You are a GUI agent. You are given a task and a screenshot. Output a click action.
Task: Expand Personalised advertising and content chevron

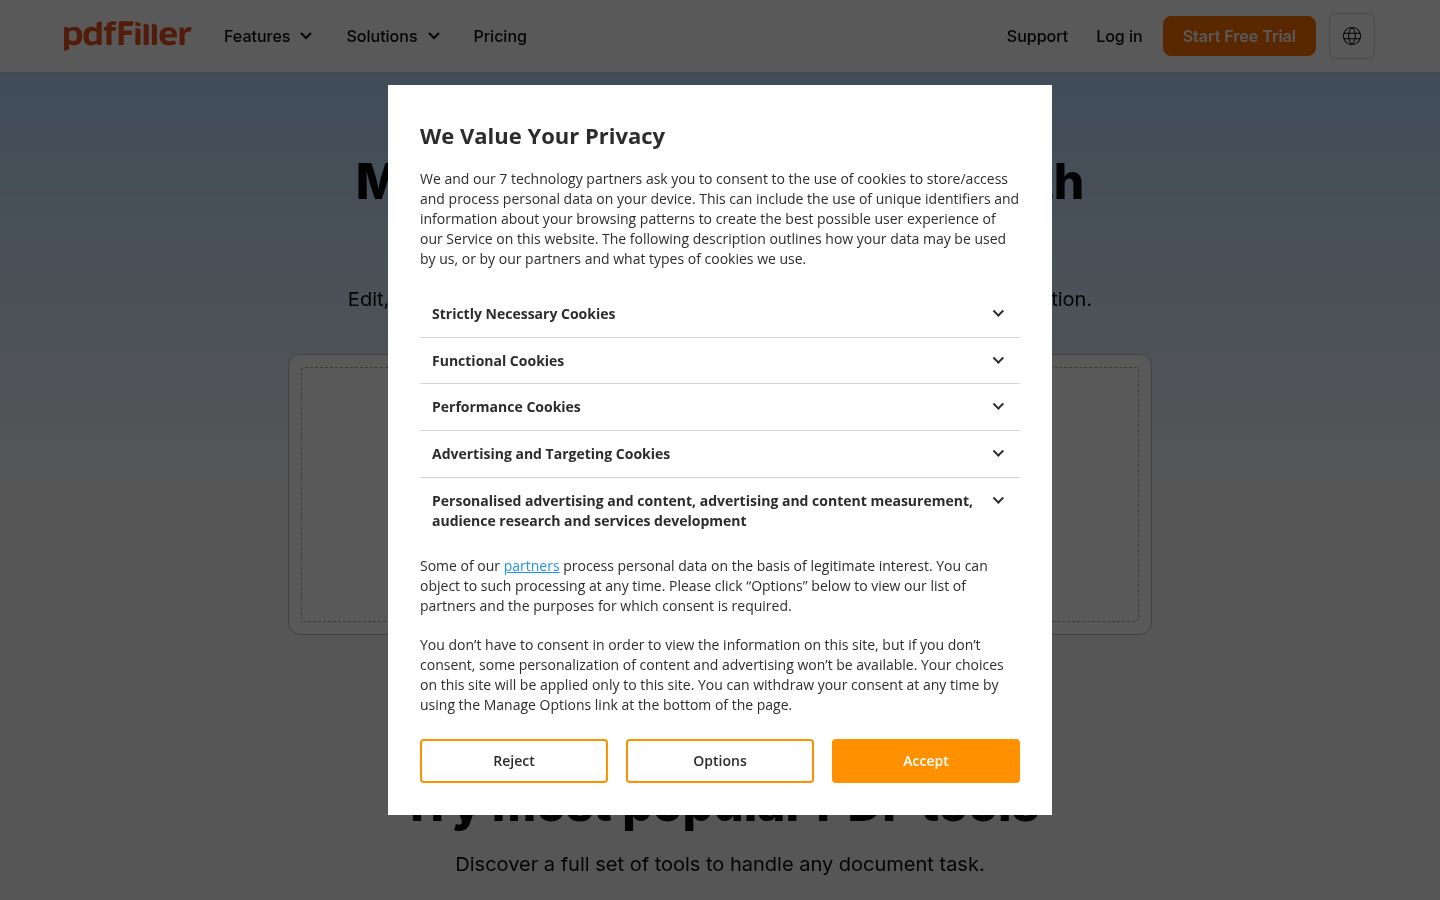point(998,501)
